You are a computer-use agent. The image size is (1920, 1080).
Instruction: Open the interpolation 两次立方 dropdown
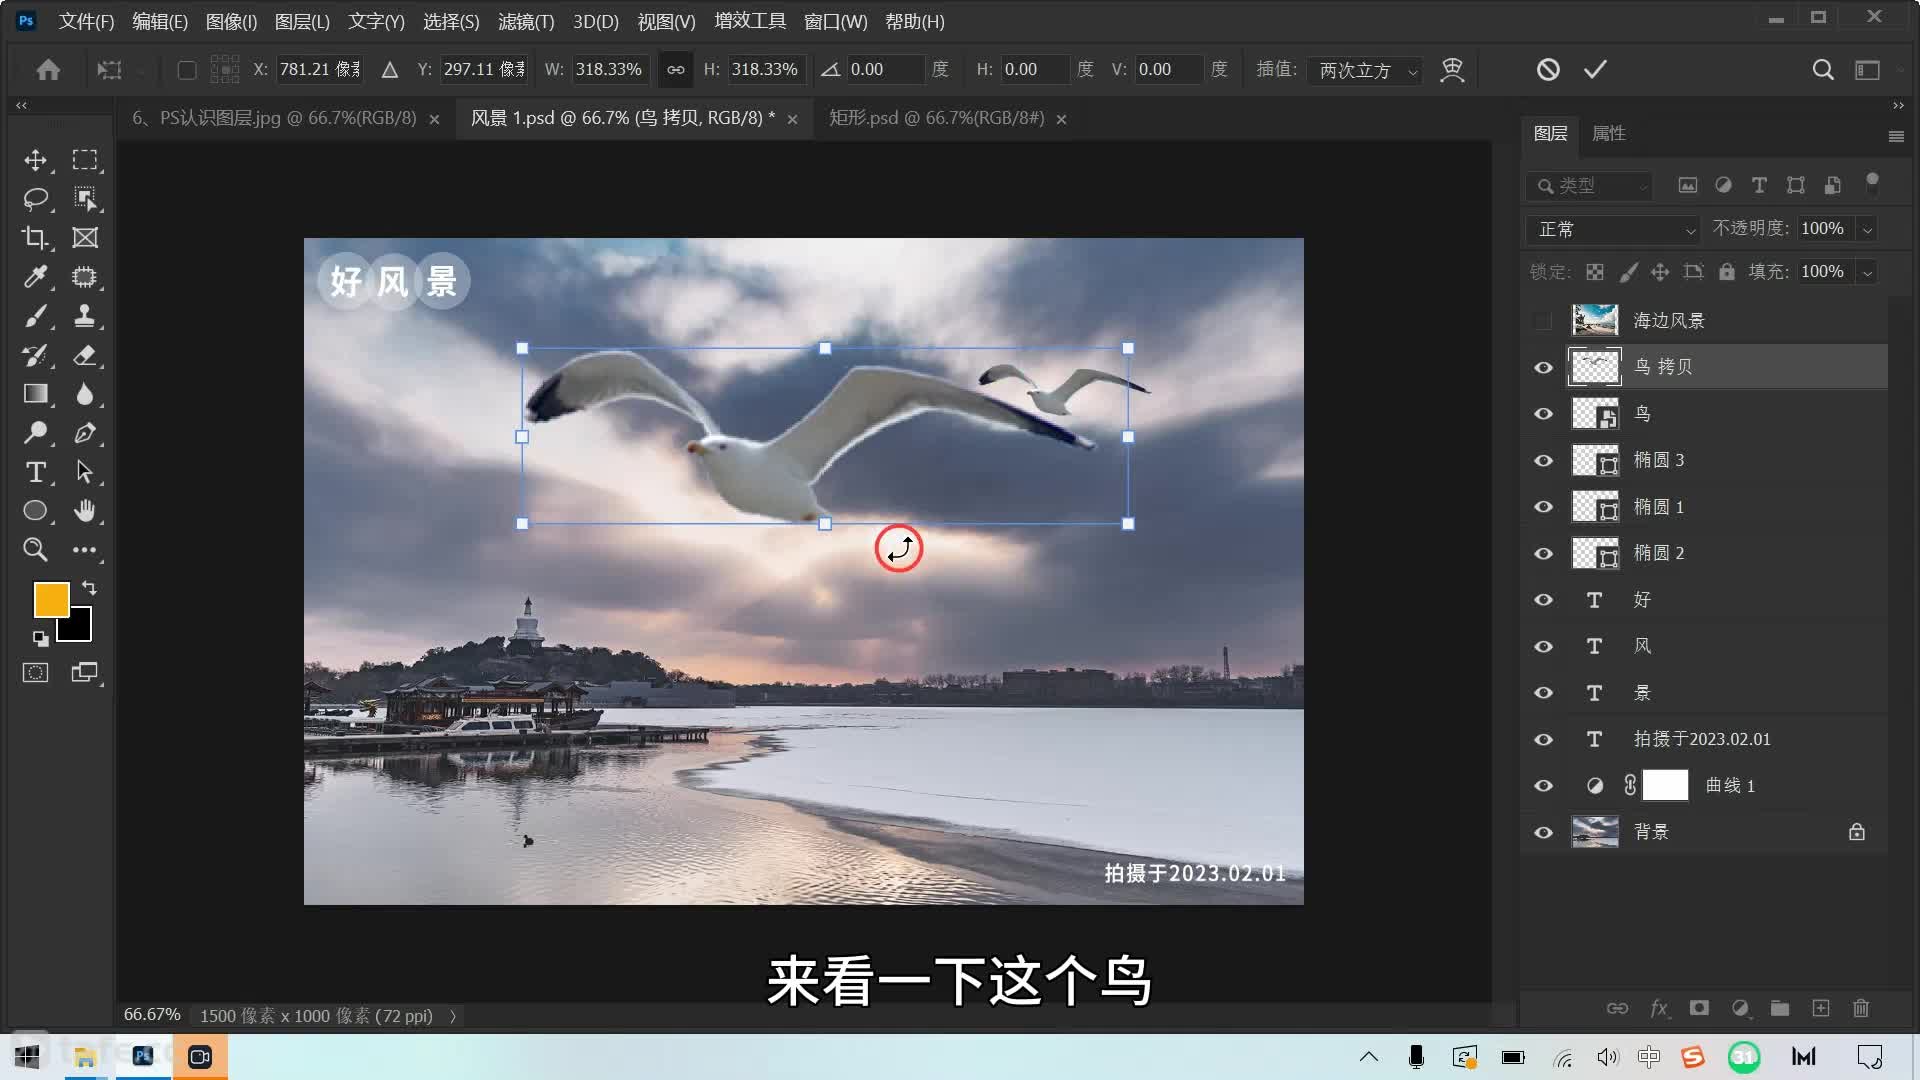point(1365,70)
